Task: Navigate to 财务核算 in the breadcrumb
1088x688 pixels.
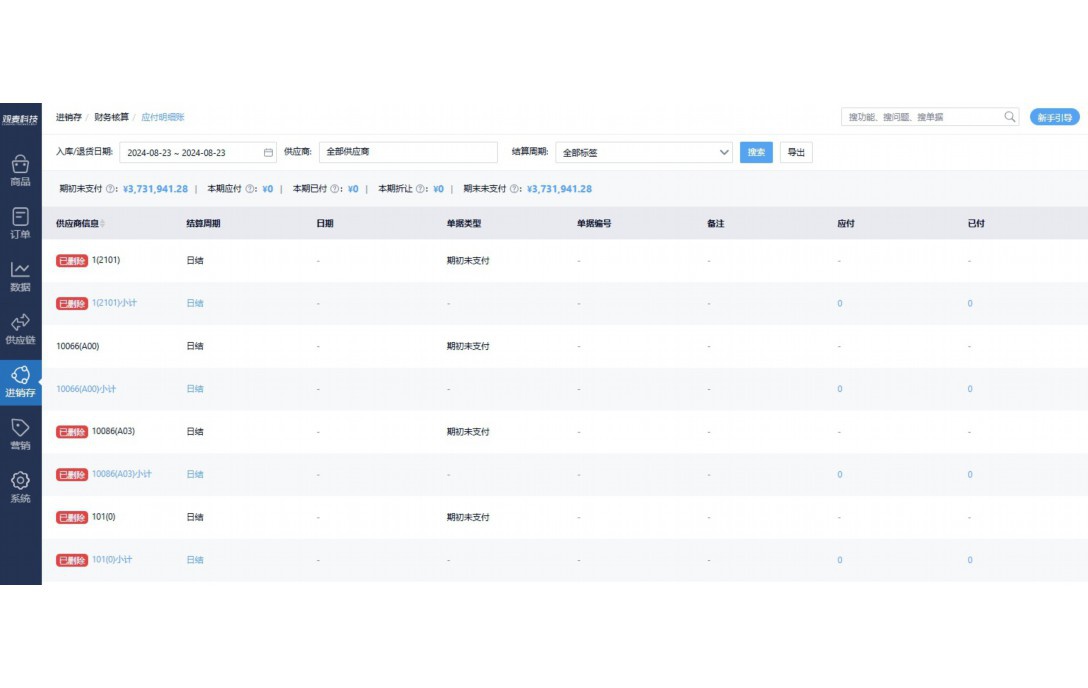Action: tap(111, 117)
